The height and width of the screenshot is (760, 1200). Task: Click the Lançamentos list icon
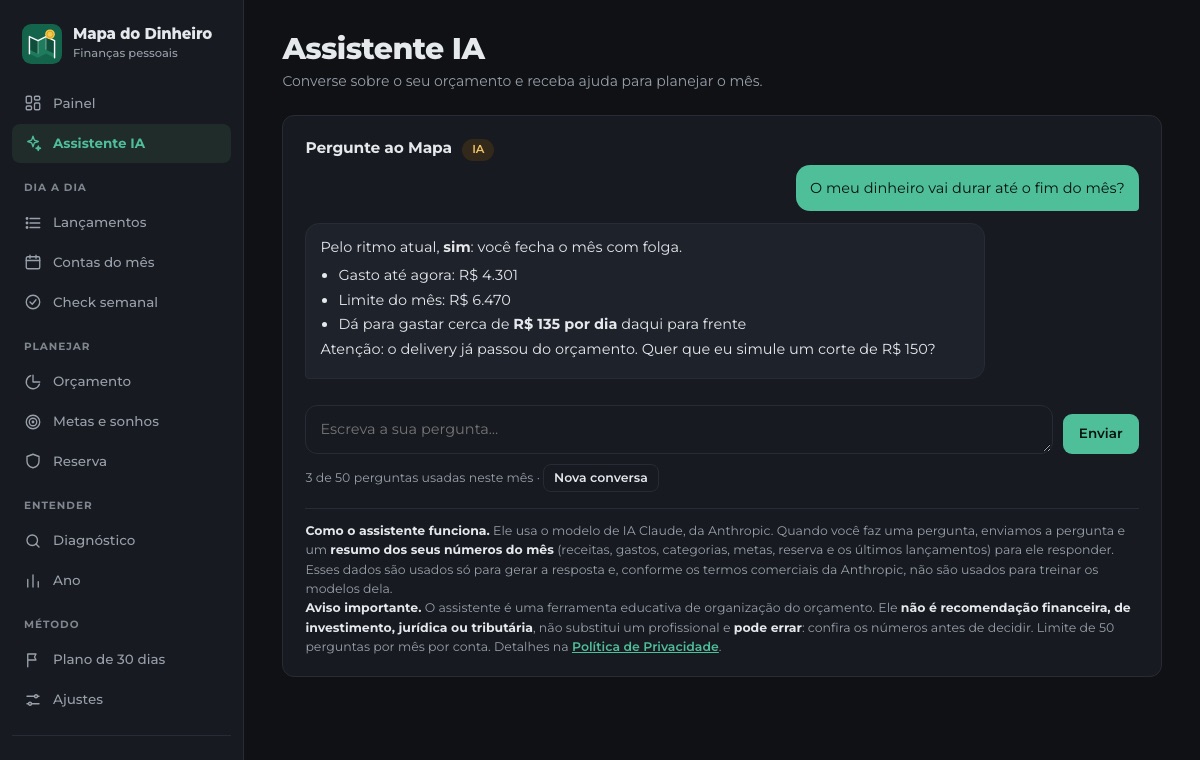tap(33, 222)
